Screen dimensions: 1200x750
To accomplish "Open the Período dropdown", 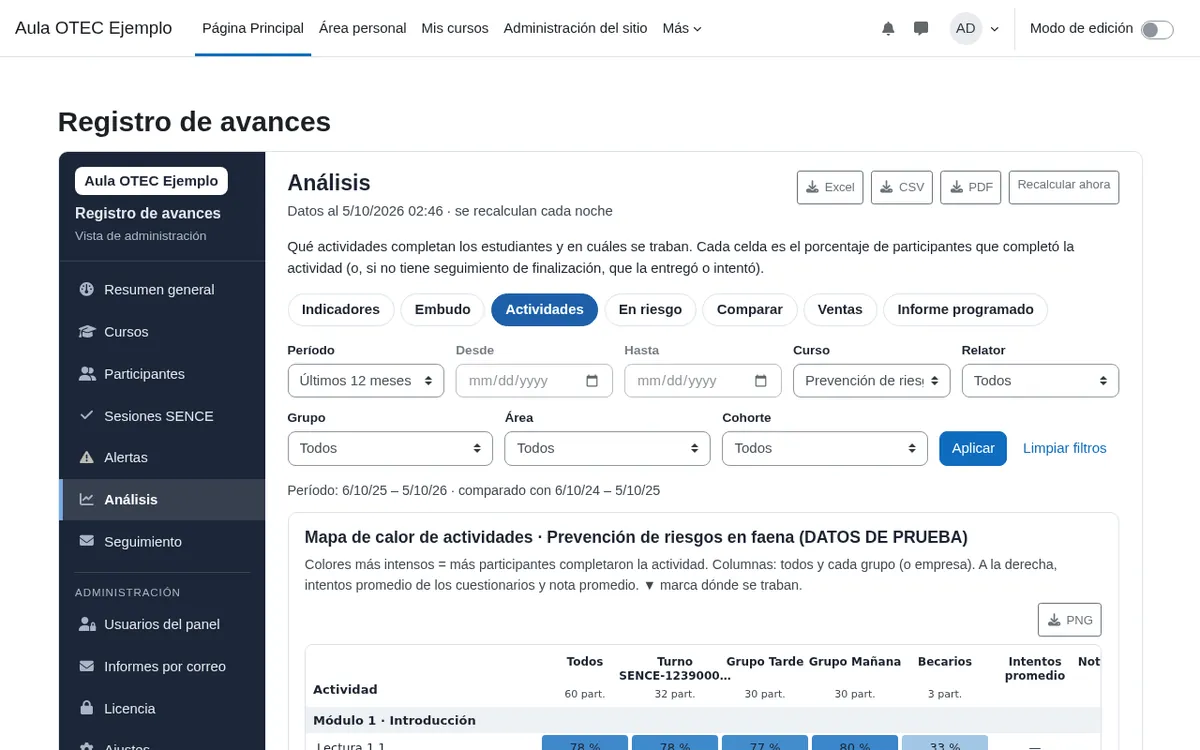I will click(x=366, y=381).
